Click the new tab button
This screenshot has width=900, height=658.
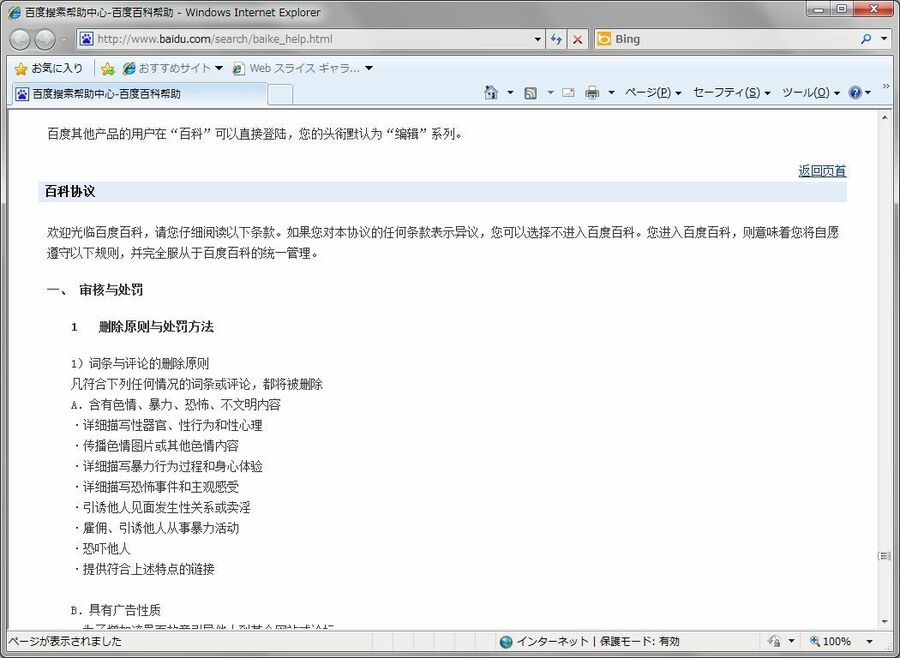tap(281, 94)
